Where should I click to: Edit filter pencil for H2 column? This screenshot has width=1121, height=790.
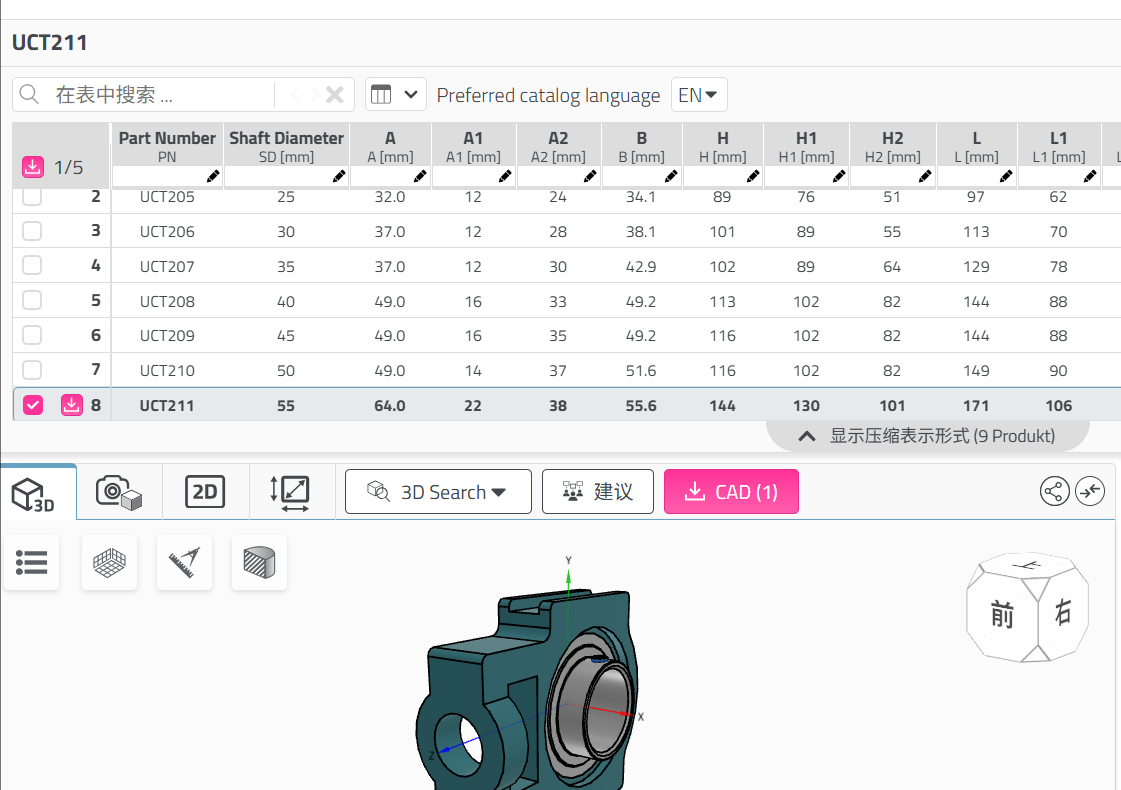925,176
